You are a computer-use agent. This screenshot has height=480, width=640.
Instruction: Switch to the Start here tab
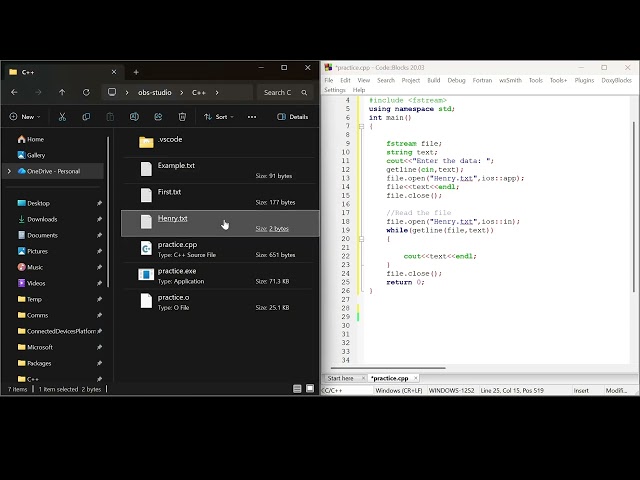pos(341,378)
